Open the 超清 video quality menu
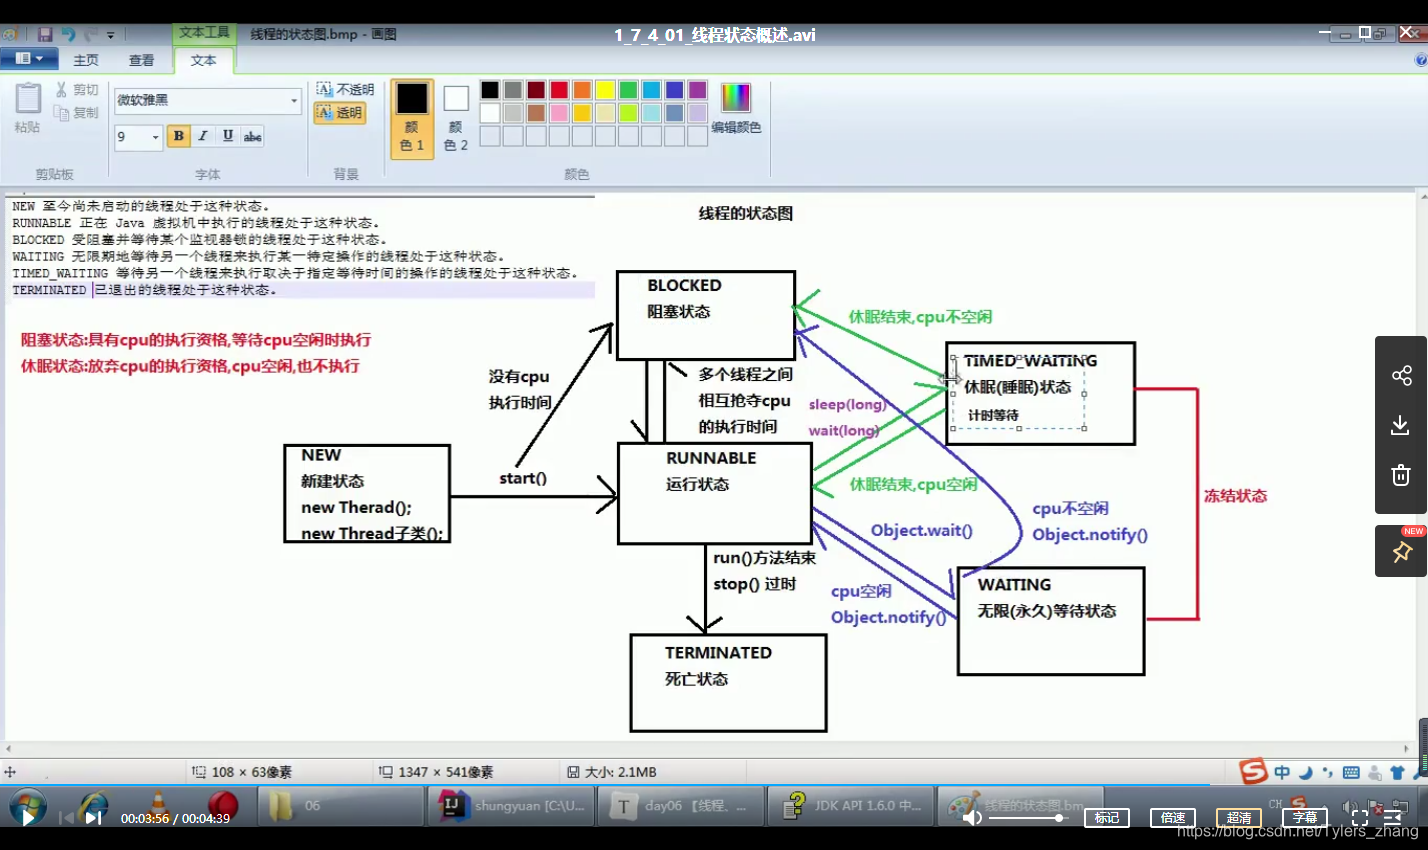Screen dimensions: 1428x850 (1239, 818)
